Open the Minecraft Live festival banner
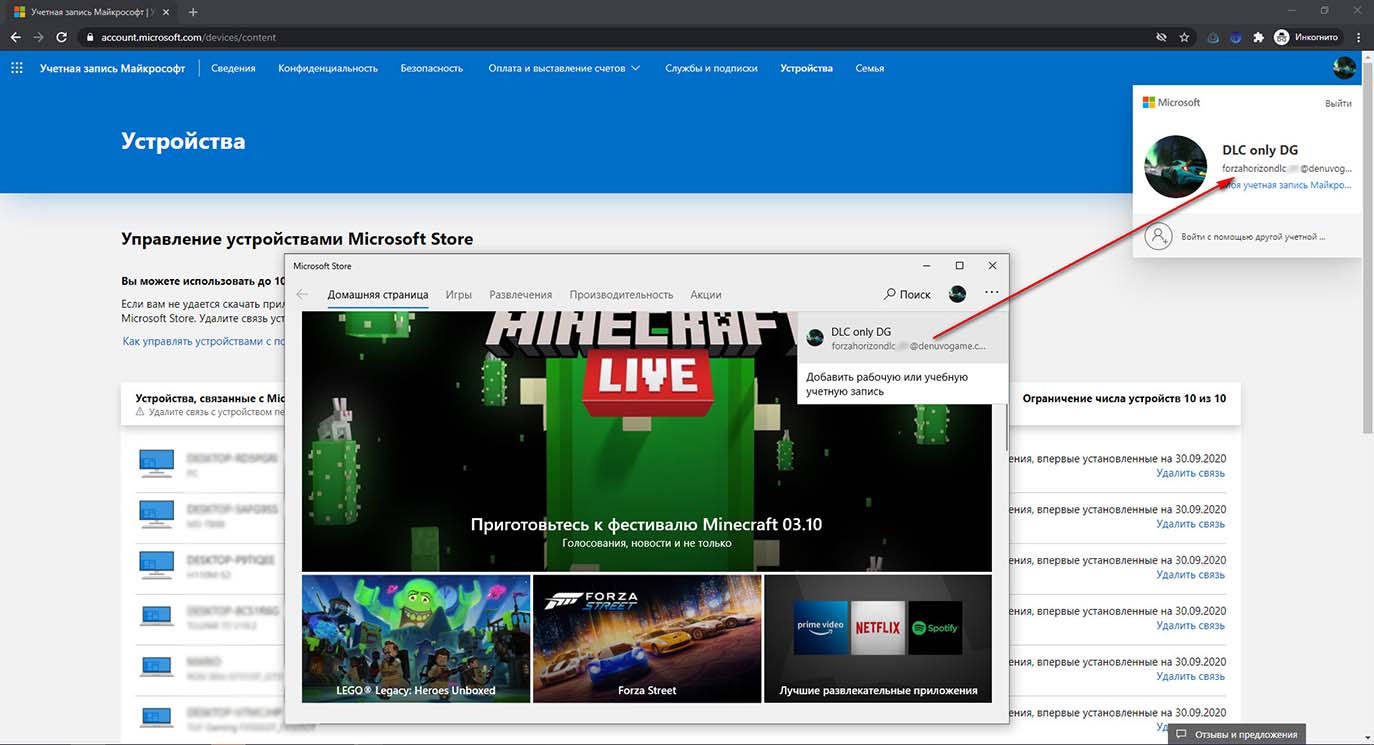This screenshot has width=1374, height=745. coord(646,441)
